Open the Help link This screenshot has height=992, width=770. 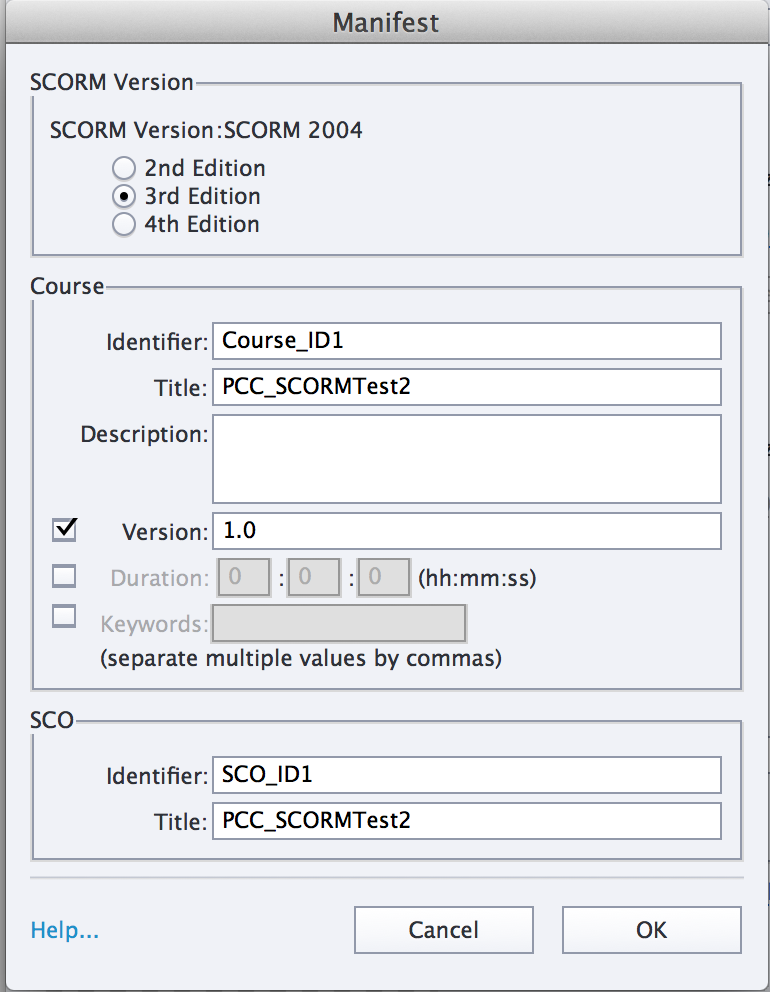(65, 931)
